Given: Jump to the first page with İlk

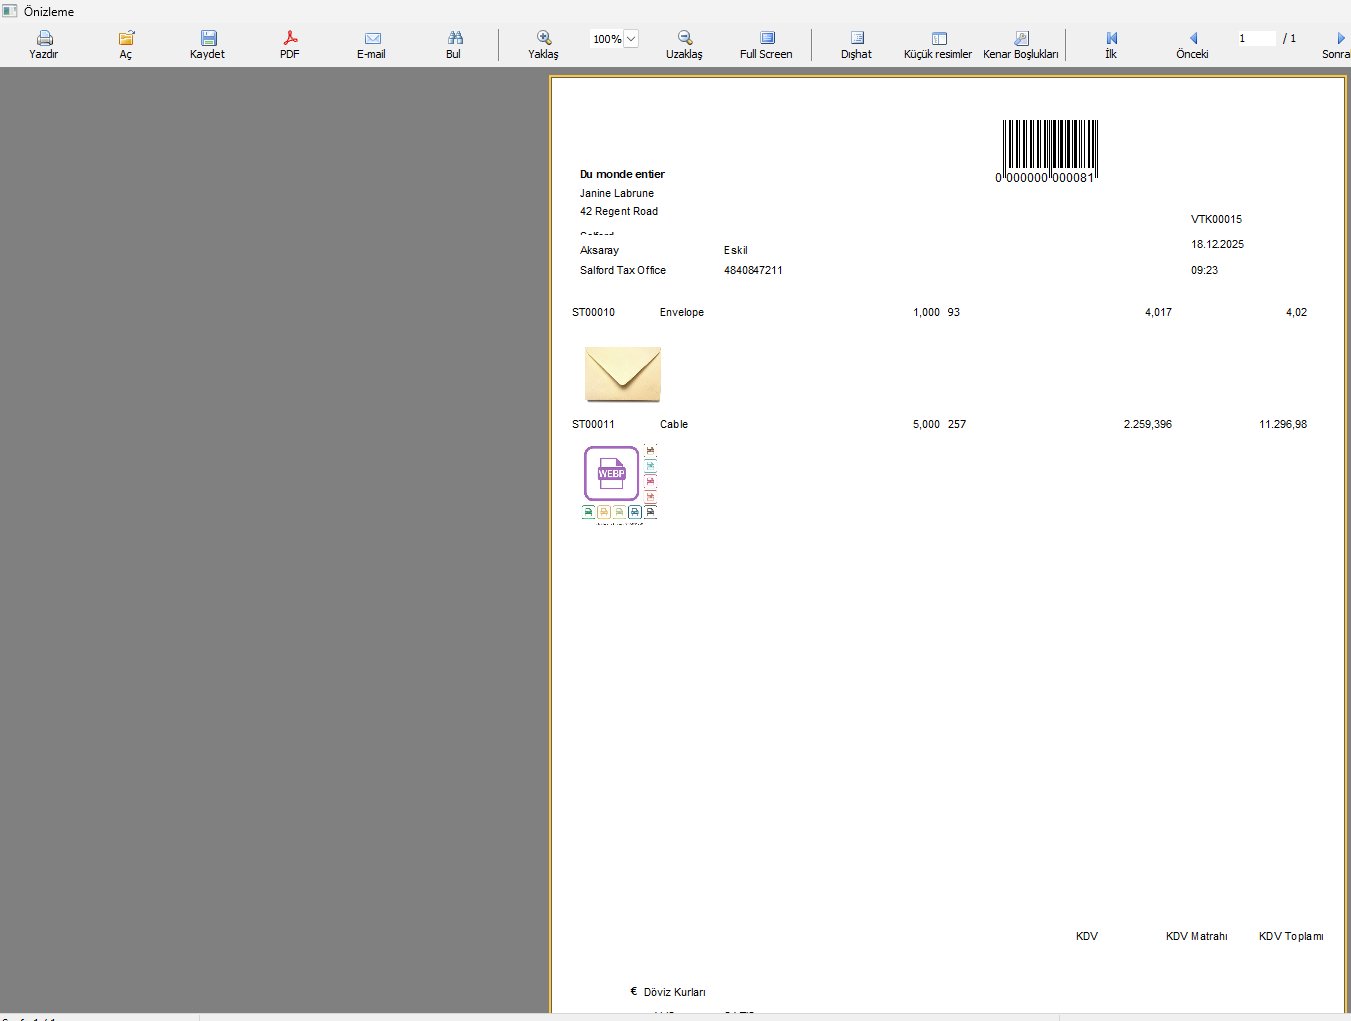Looking at the screenshot, I should click(1111, 39).
